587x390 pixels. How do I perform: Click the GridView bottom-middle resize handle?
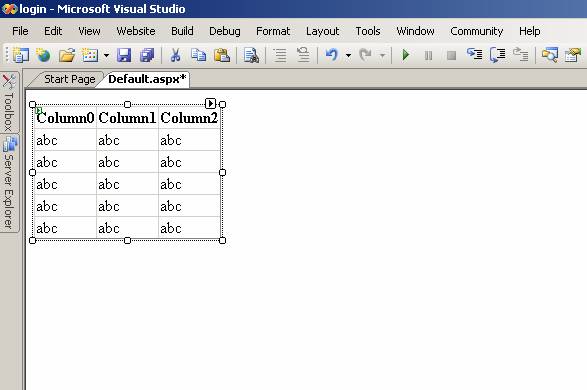(127, 240)
